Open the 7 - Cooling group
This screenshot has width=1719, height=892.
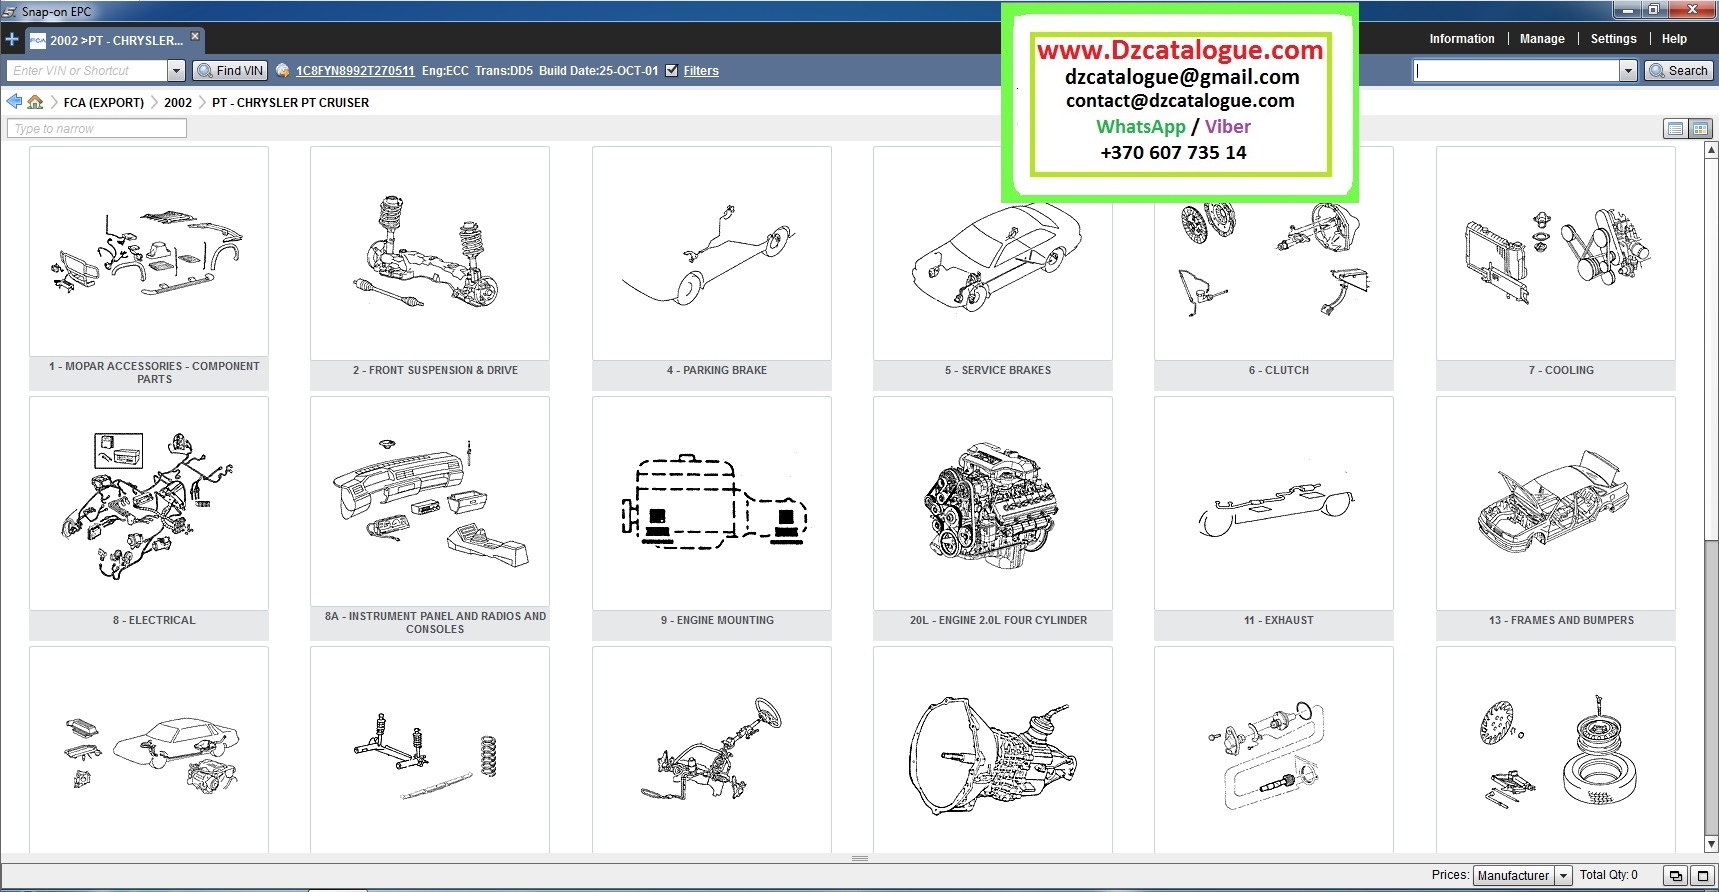tap(1556, 268)
